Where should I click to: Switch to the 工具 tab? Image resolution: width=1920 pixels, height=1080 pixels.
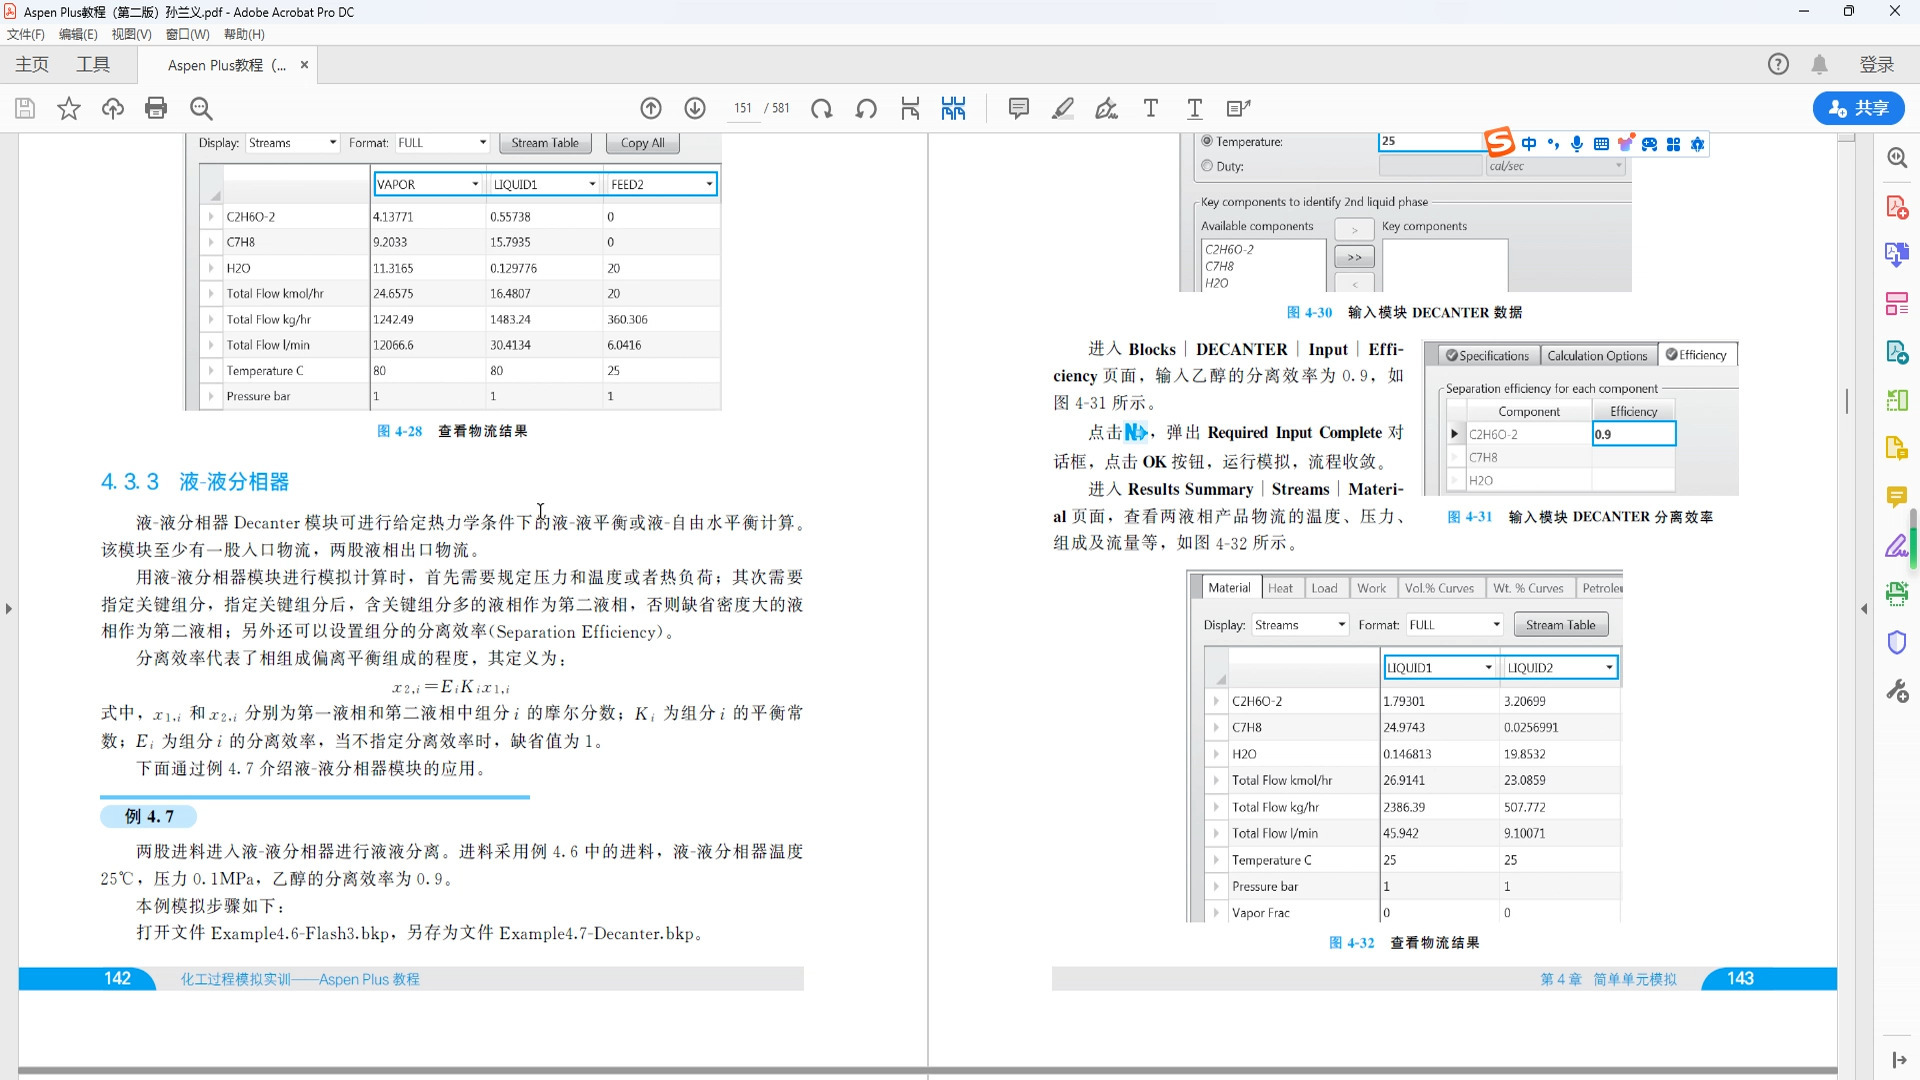tap(94, 64)
